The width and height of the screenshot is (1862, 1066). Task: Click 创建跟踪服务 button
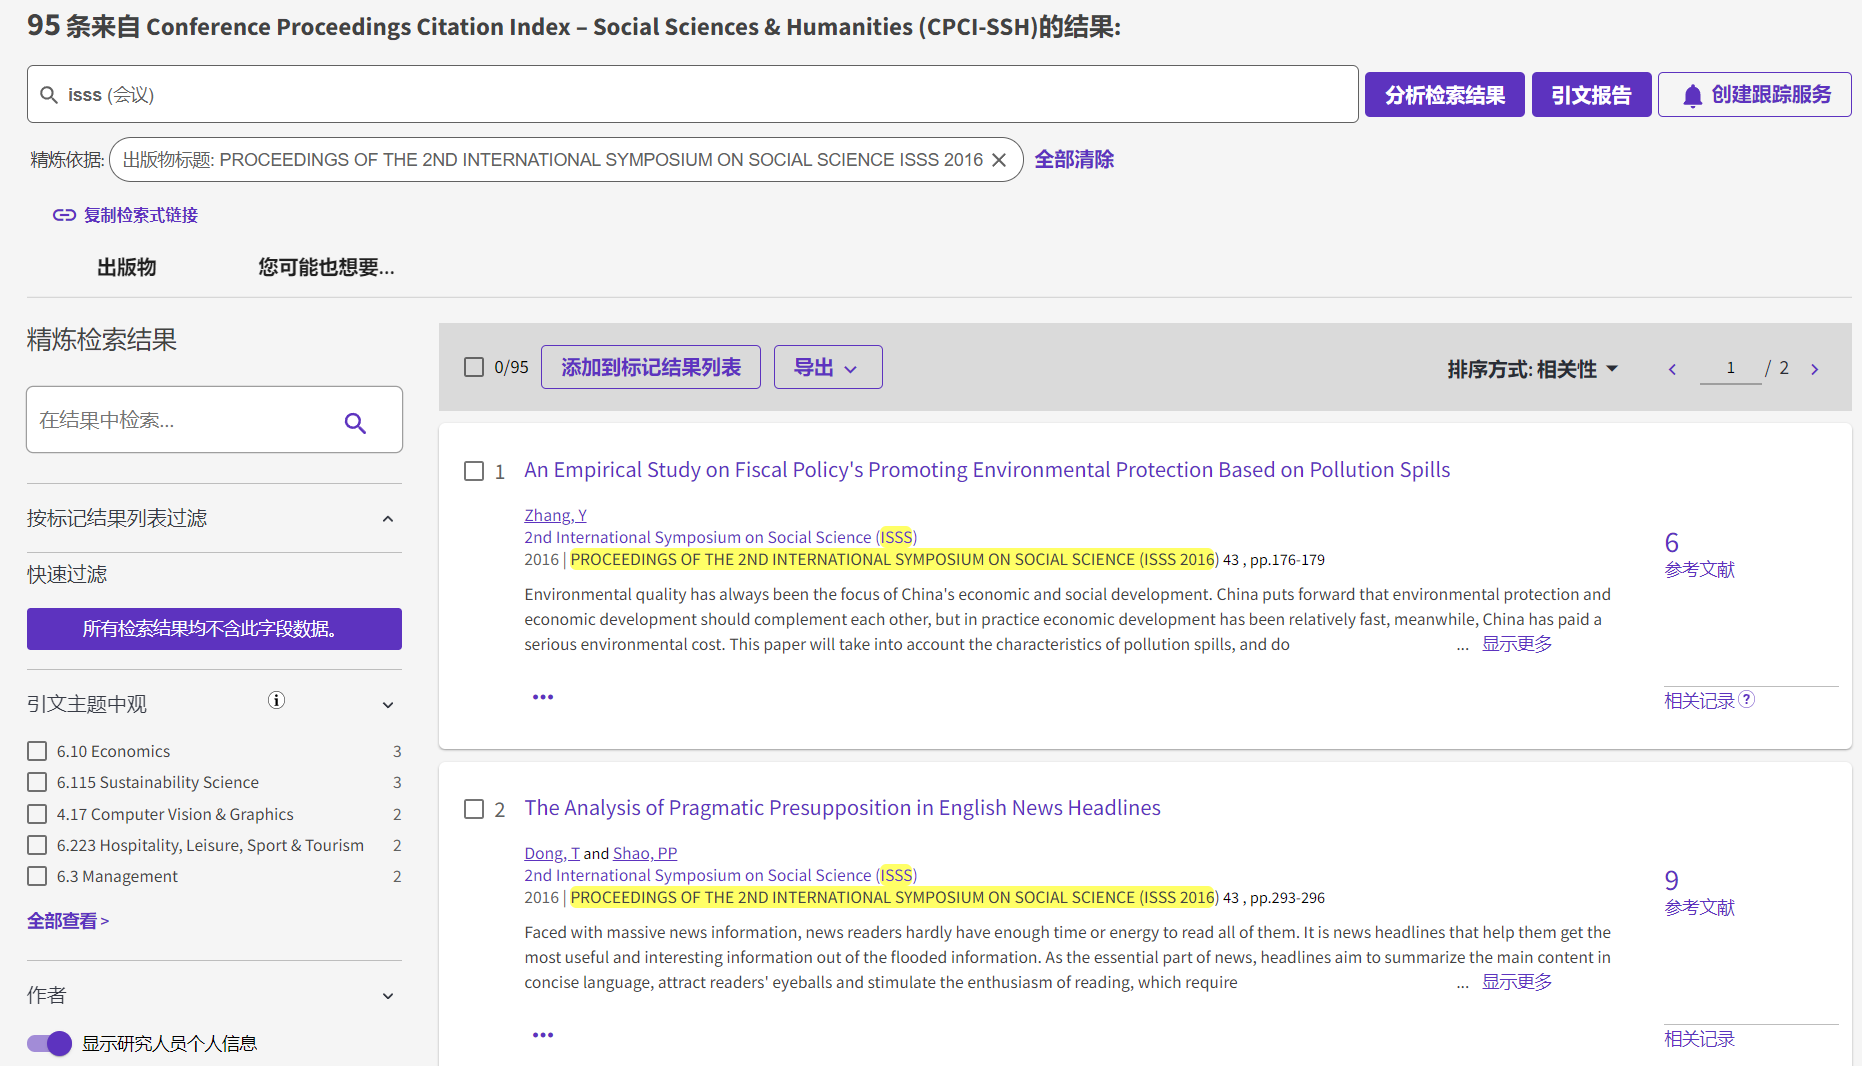pyautogui.click(x=1755, y=95)
